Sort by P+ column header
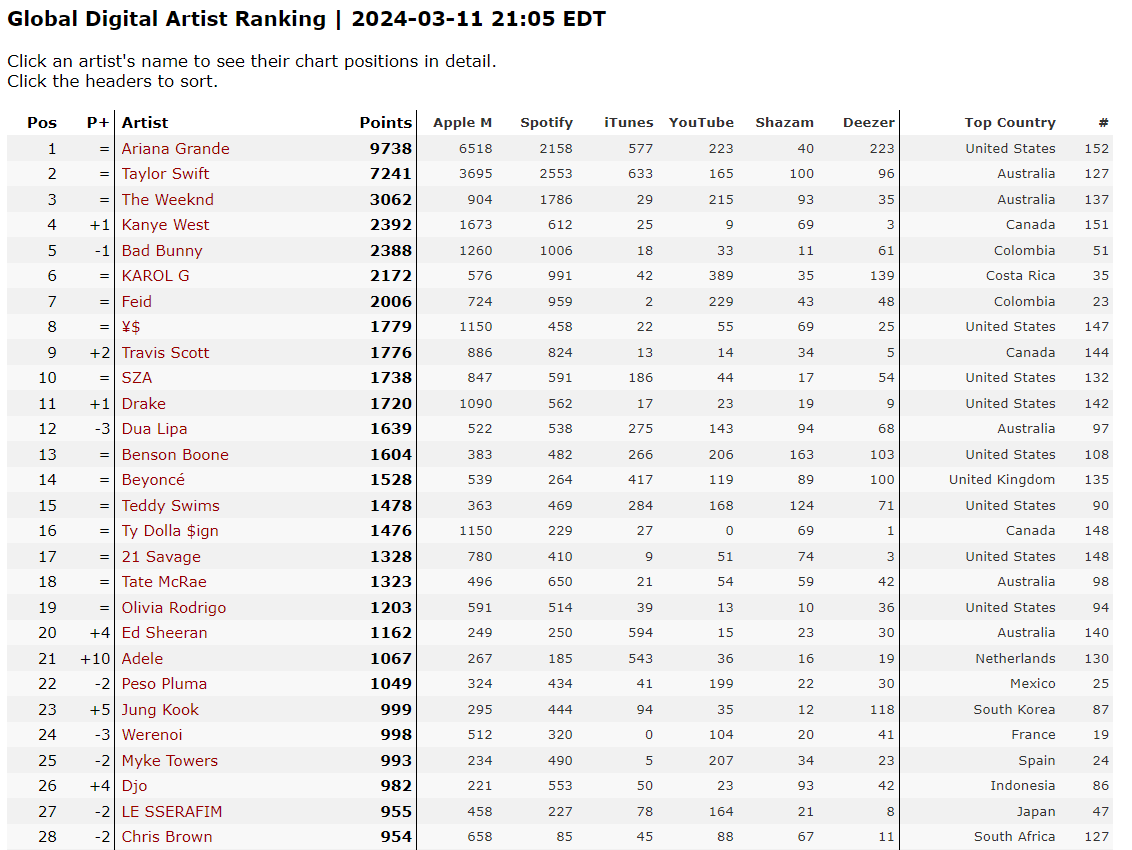The width and height of the screenshot is (1132, 850). (x=97, y=123)
